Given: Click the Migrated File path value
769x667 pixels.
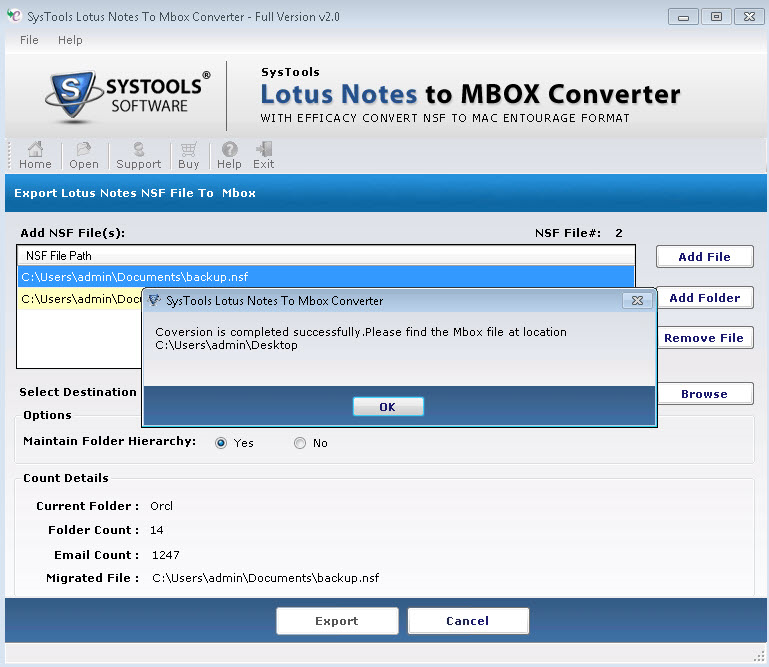Looking at the screenshot, I should coord(265,578).
